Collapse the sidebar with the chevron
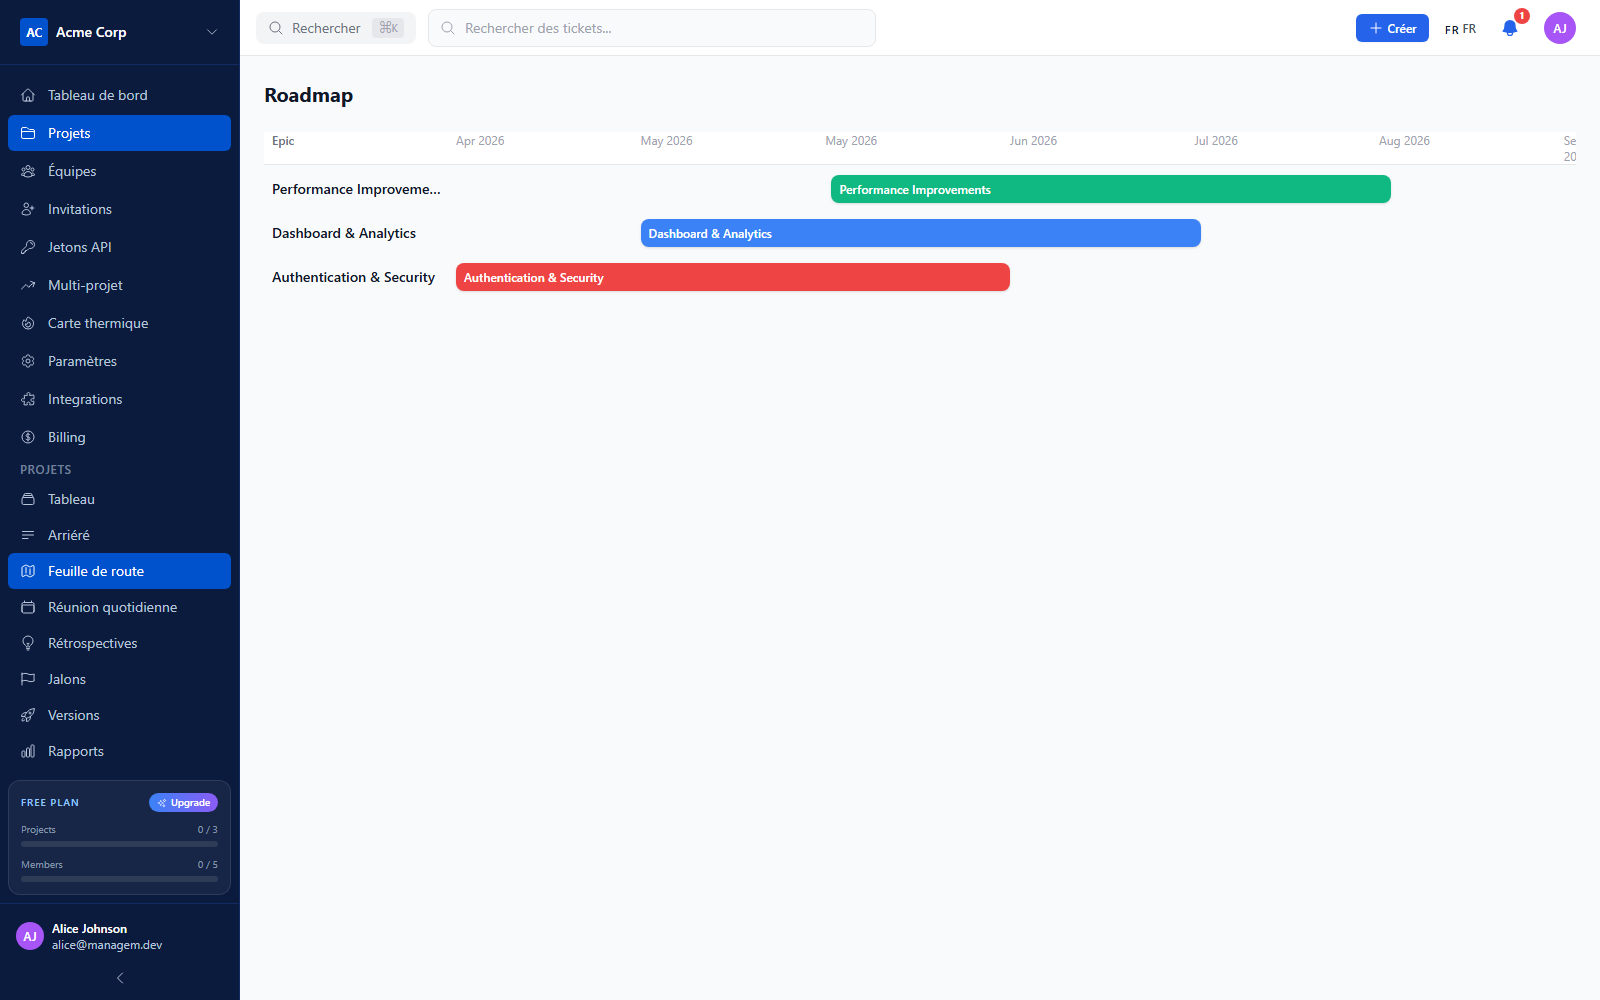 click(x=120, y=978)
